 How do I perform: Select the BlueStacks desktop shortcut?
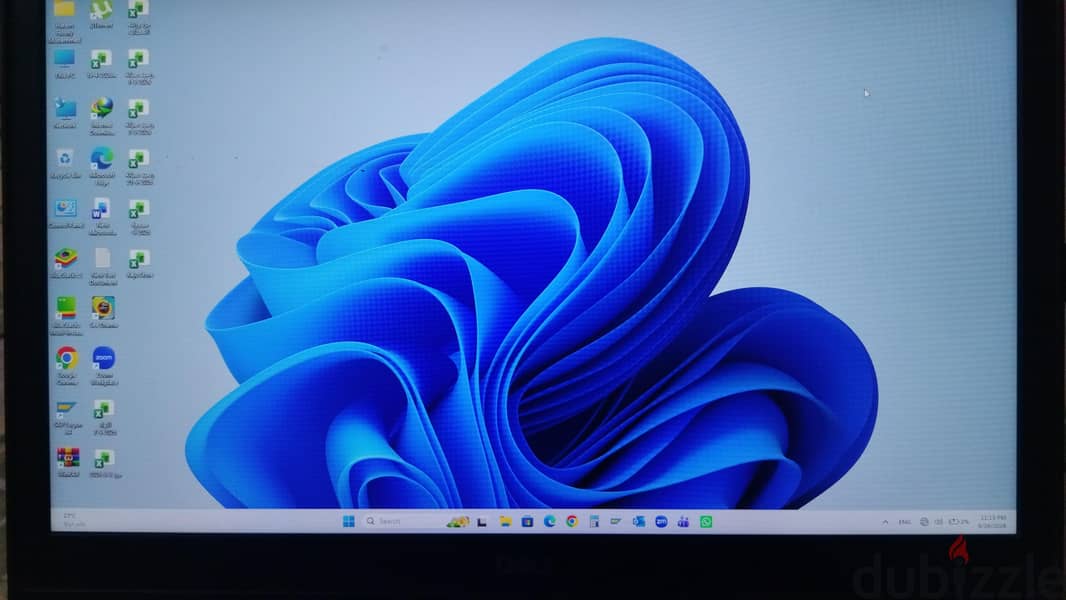pos(66,263)
